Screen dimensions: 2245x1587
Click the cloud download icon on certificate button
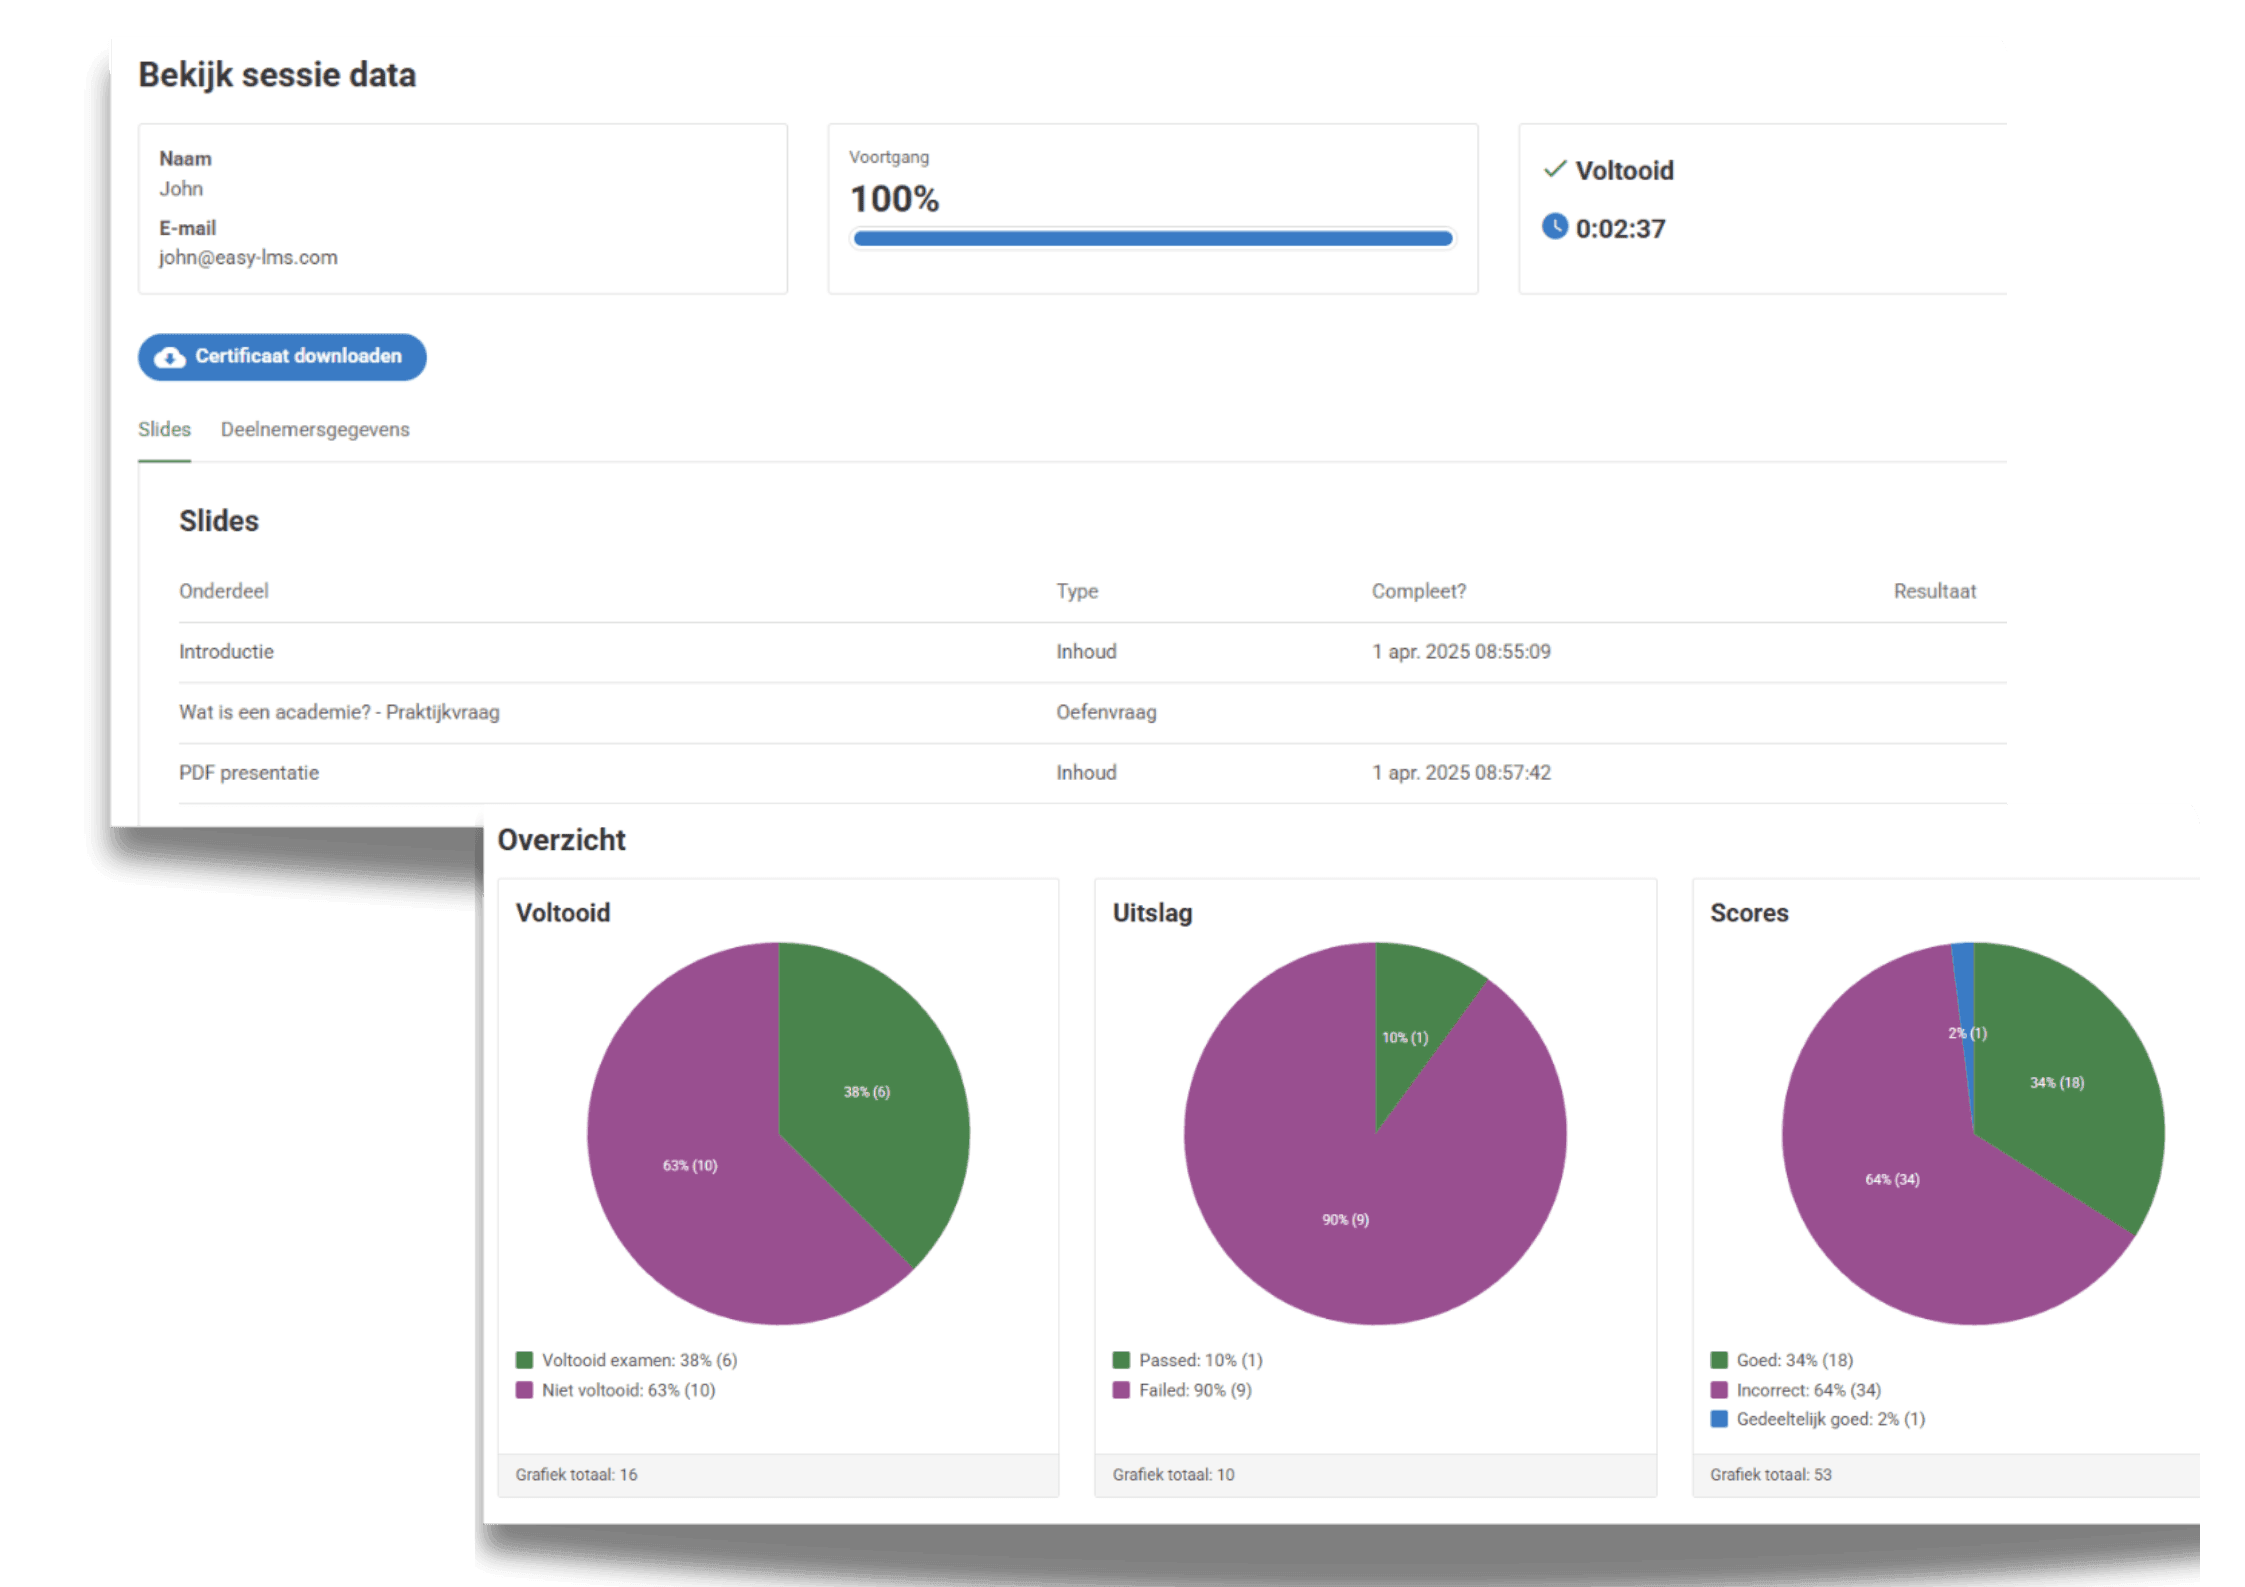pos(170,358)
